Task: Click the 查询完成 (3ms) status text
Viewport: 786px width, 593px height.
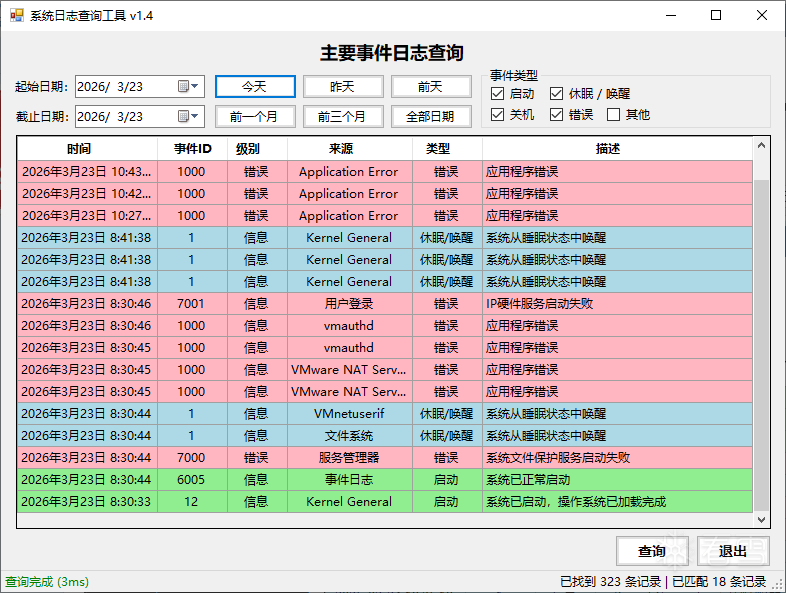Action: pos(47,582)
